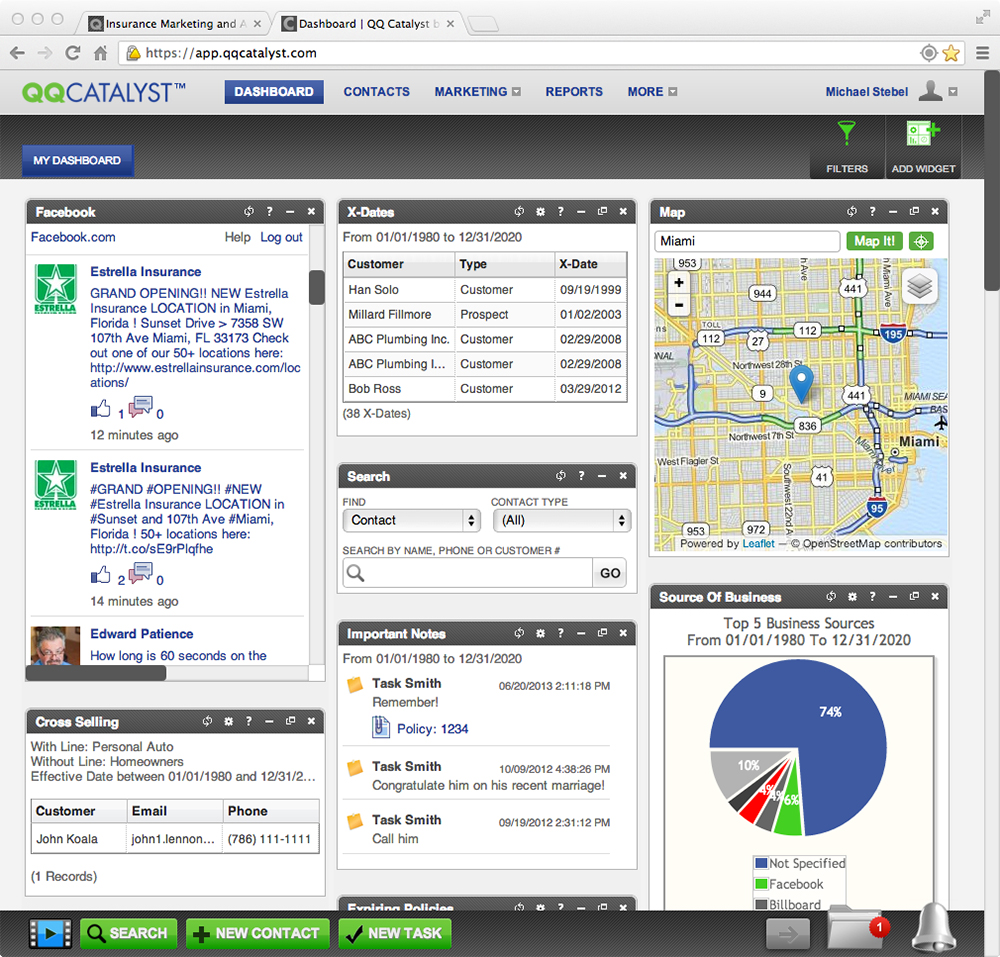Click the user profile silhouette icon
The image size is (1000, 957).
pyautogui.click(x=930, y=91)
